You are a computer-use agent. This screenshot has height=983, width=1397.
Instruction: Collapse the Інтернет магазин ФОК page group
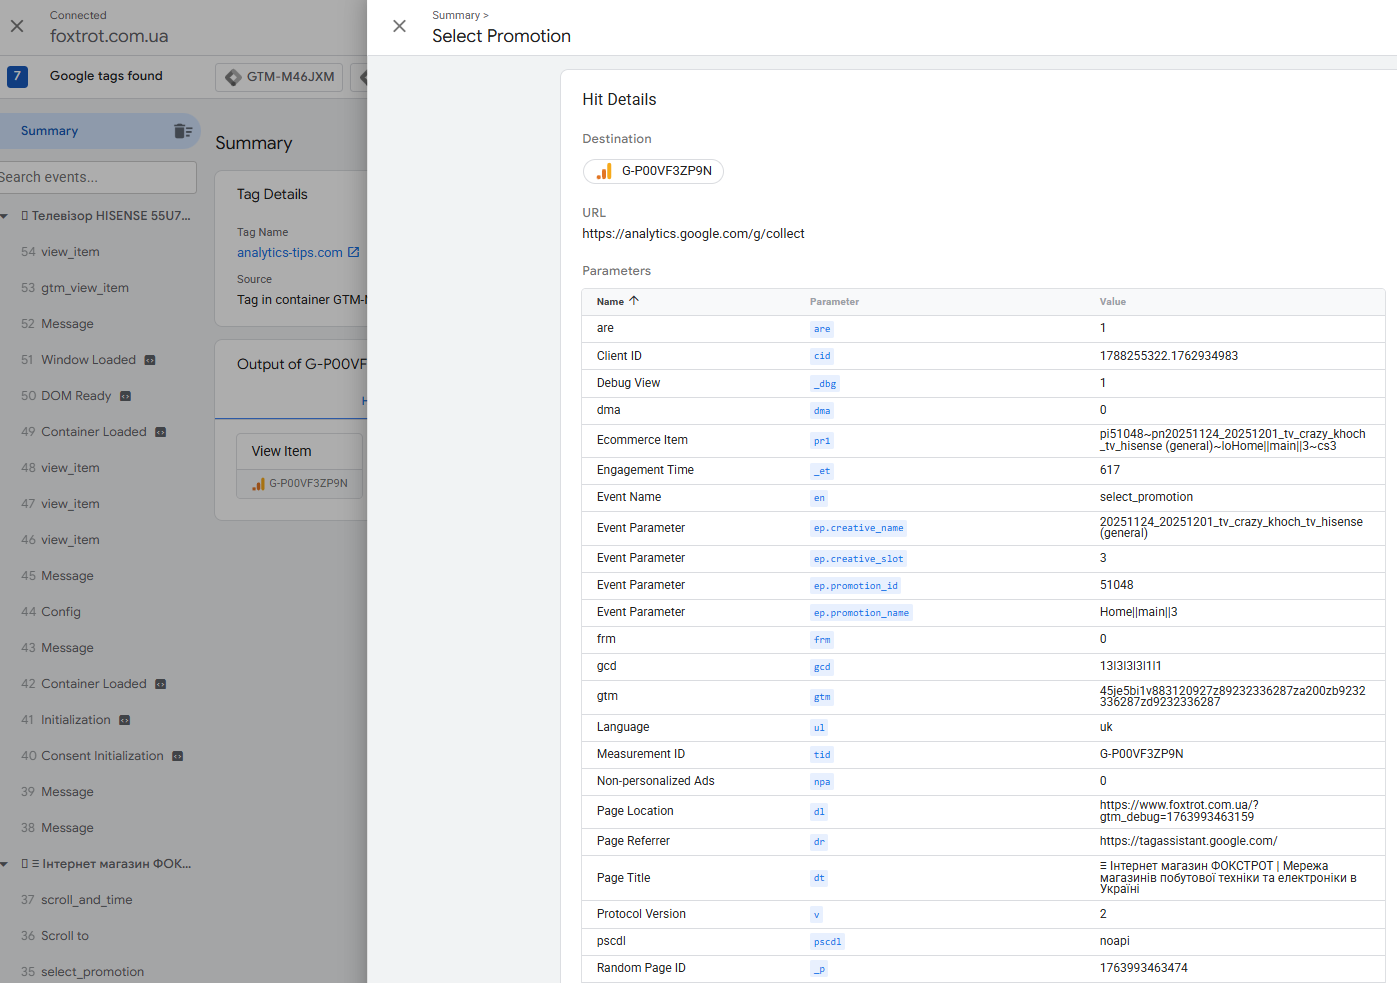[5, 864]
